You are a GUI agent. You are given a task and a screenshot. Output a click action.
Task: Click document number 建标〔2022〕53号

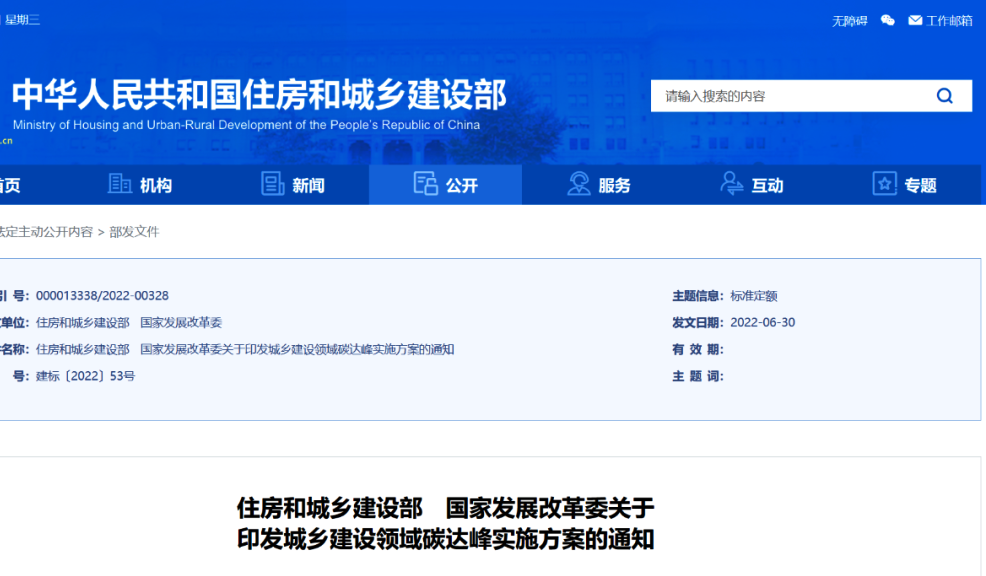pos(85,376)
